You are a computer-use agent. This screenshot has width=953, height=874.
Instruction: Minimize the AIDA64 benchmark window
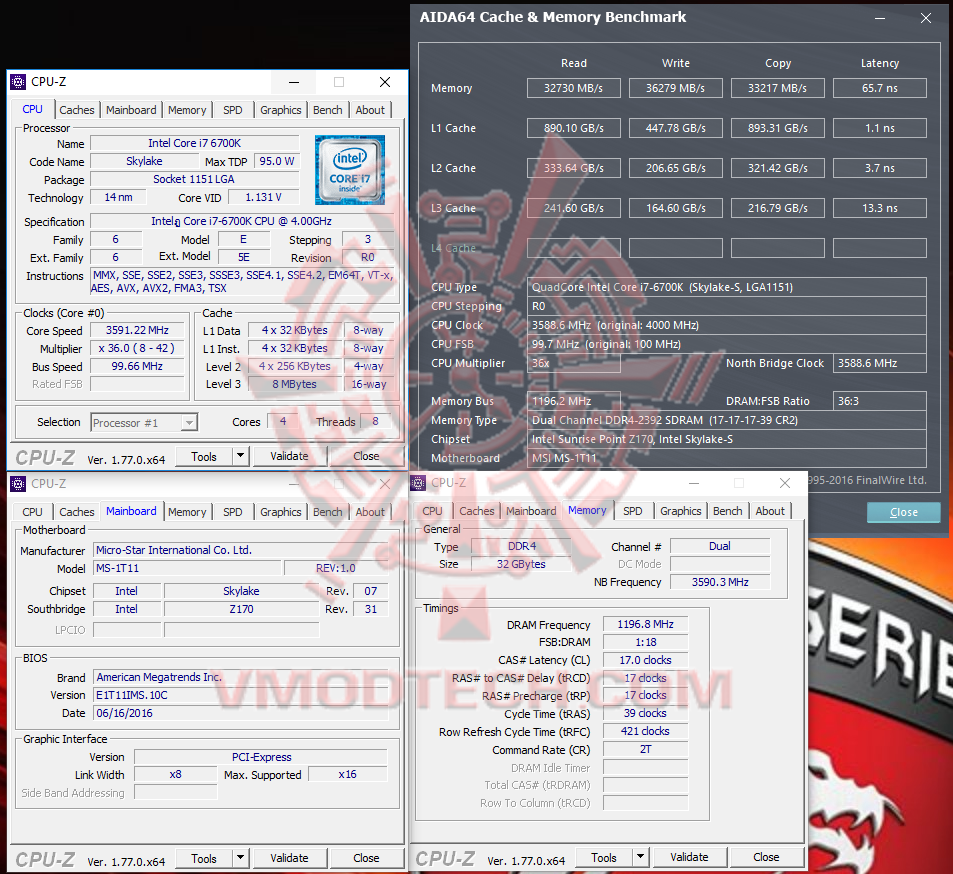click(879, 18)
